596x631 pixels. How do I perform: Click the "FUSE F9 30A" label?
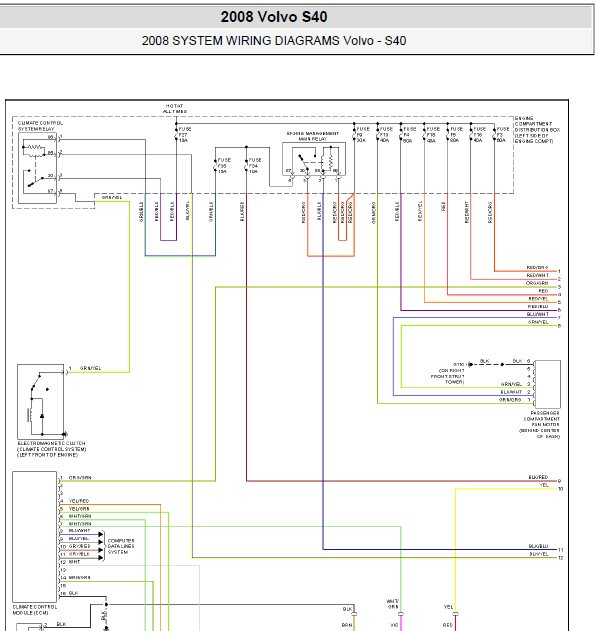(363, 134)
